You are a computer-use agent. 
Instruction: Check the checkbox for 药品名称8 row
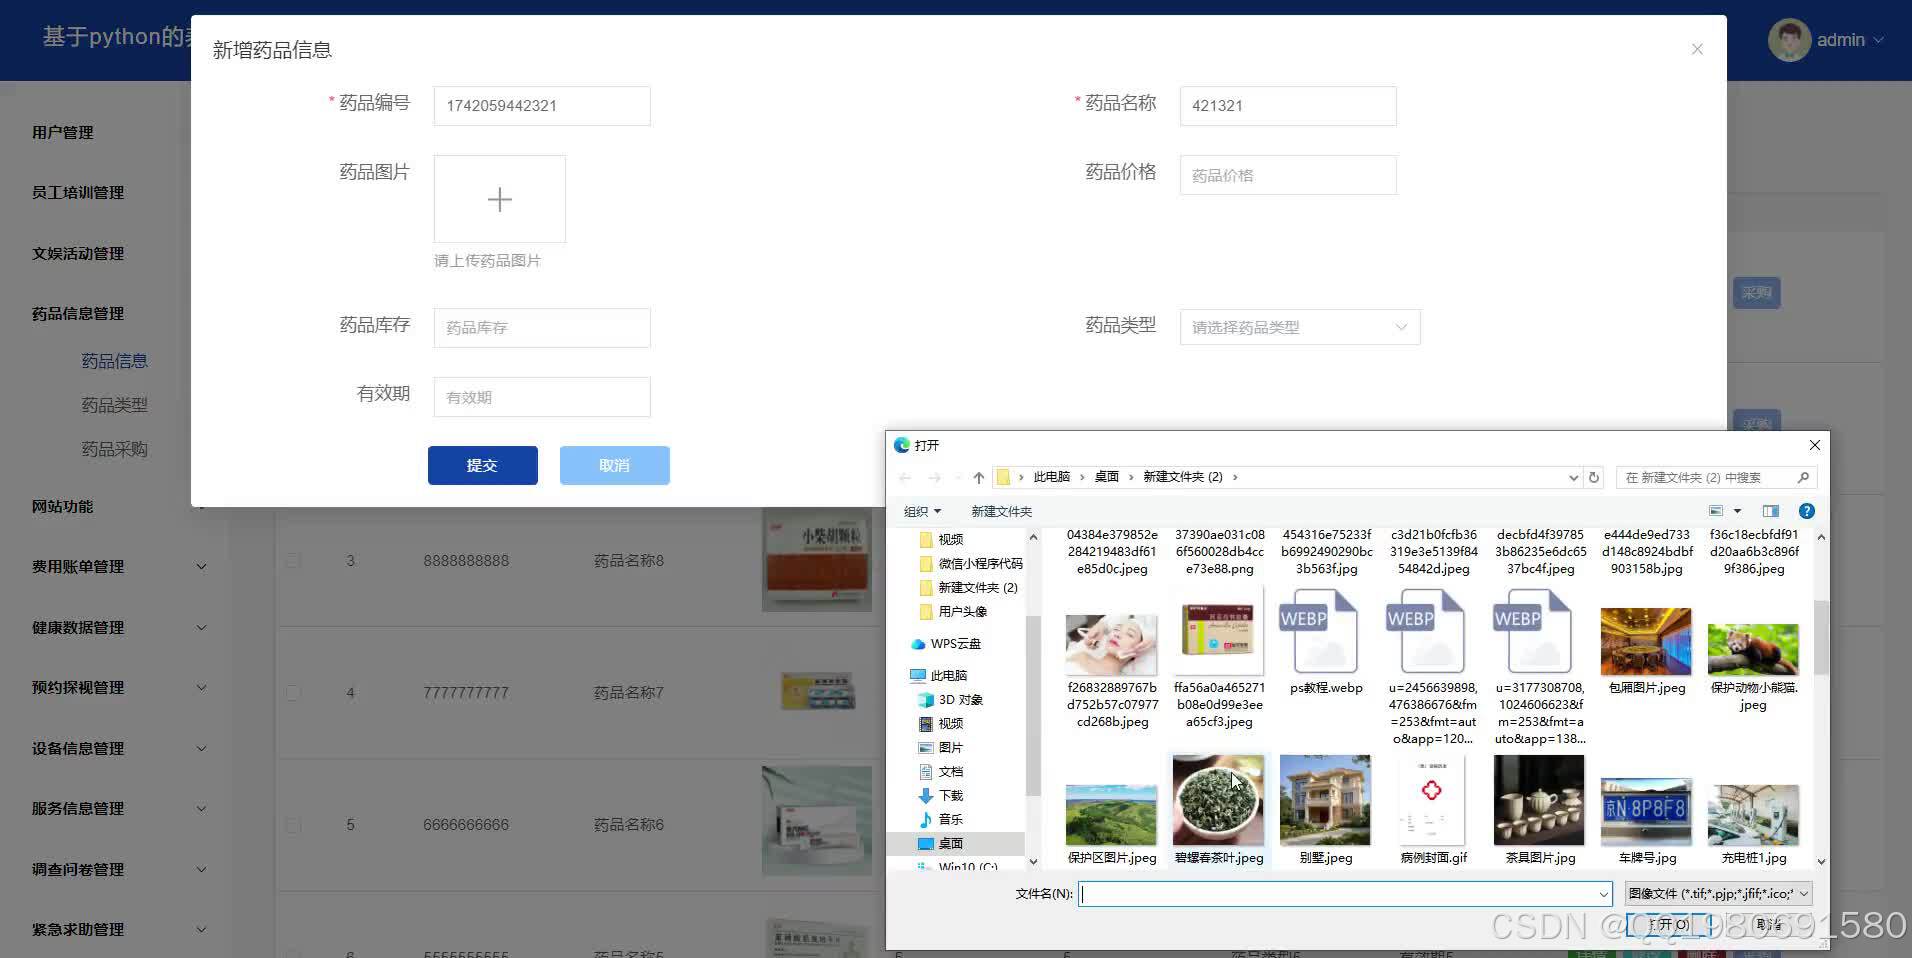[292, 560]
